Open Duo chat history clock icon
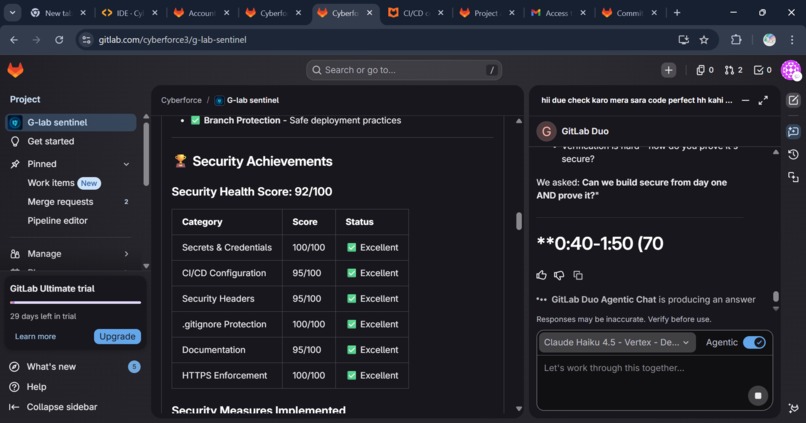806x423 pixels. (794, 154)
